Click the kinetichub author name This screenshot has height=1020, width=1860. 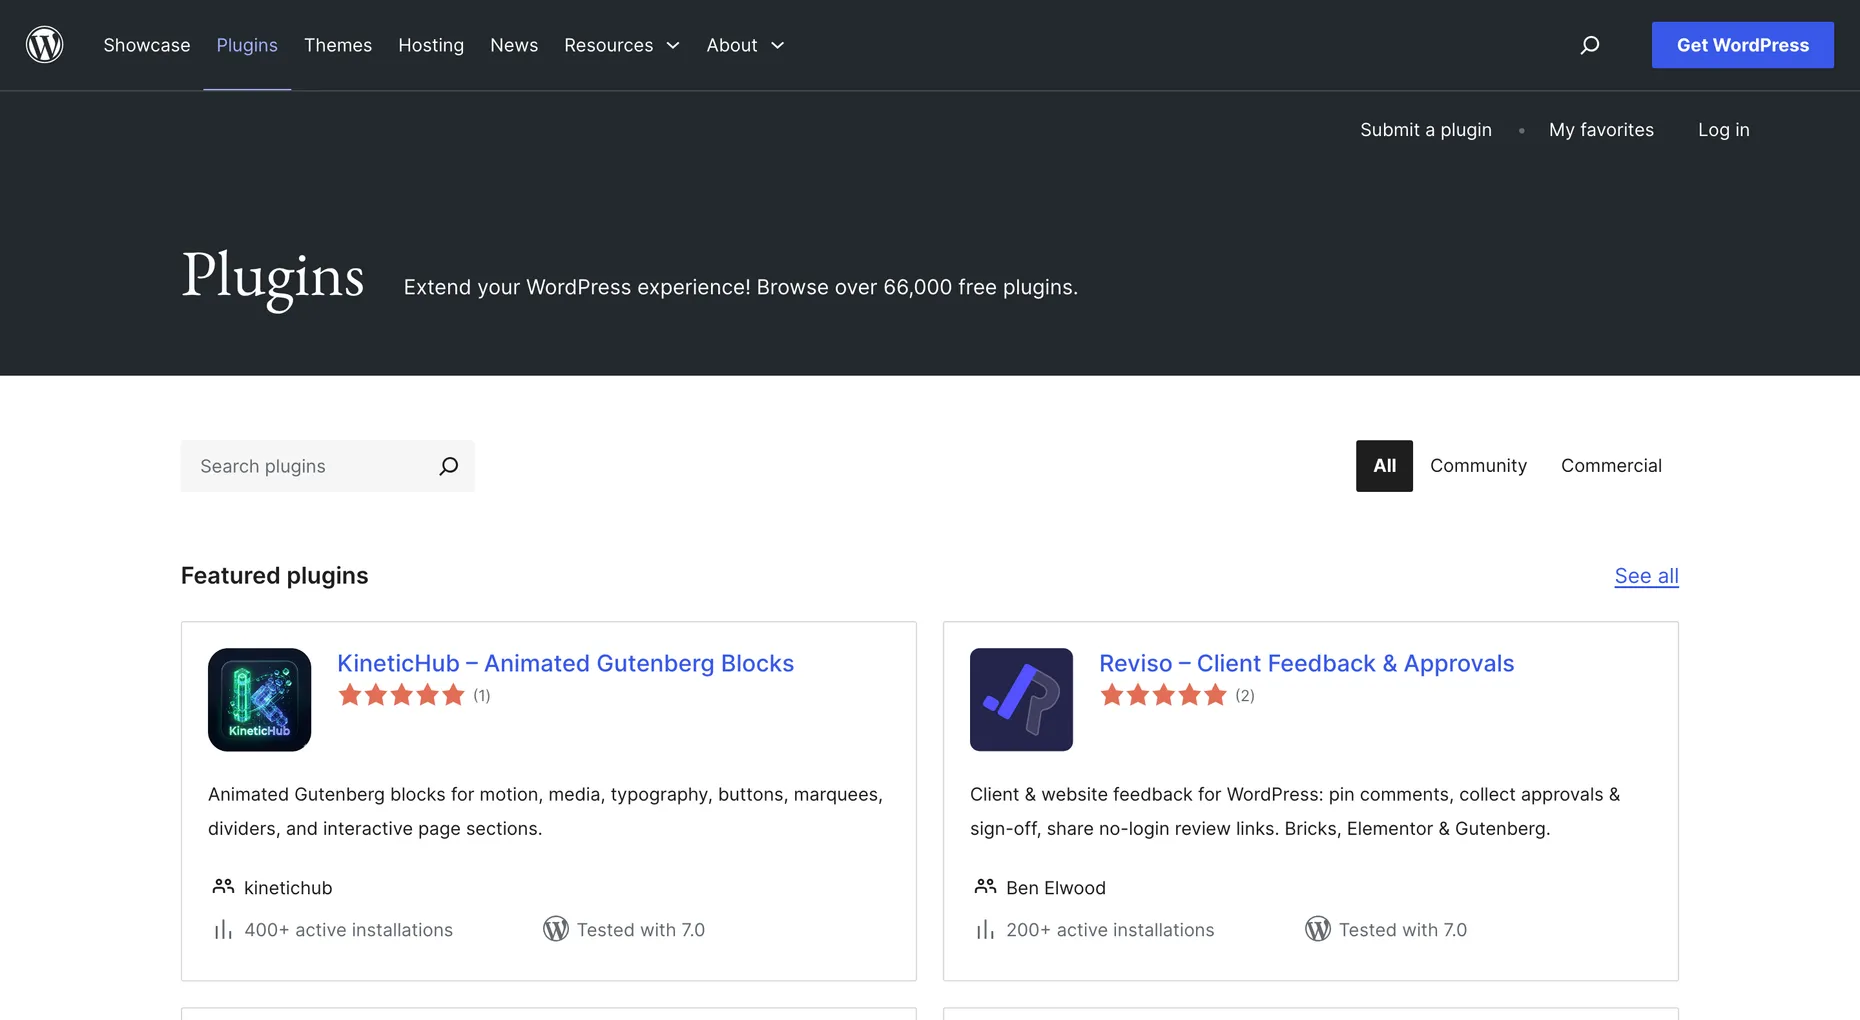[x=288, y=888]
